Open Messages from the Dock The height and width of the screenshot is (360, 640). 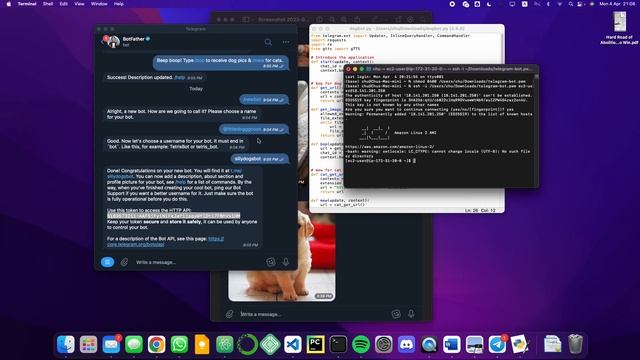(134, 344)
